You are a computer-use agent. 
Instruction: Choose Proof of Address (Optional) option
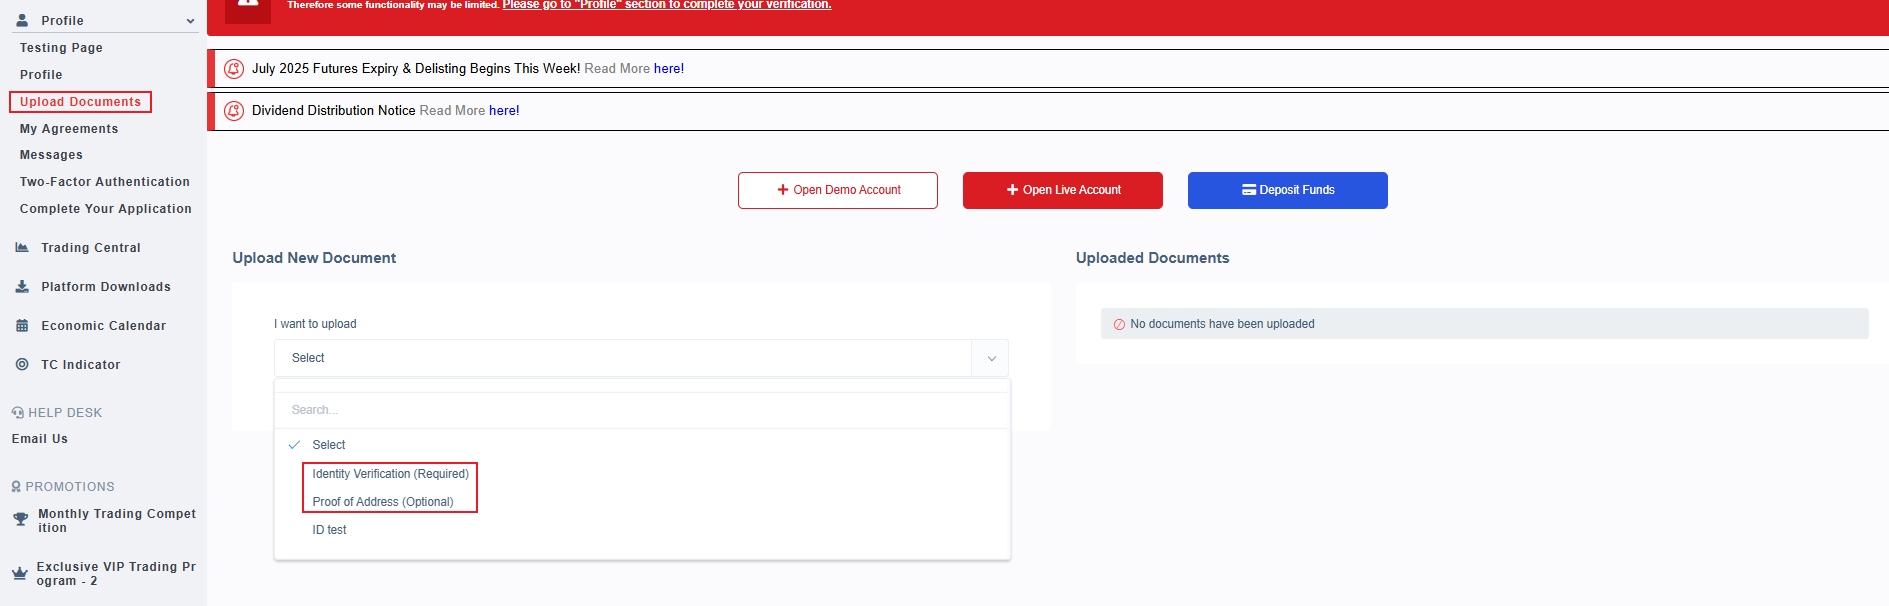(x=383, y=502)
